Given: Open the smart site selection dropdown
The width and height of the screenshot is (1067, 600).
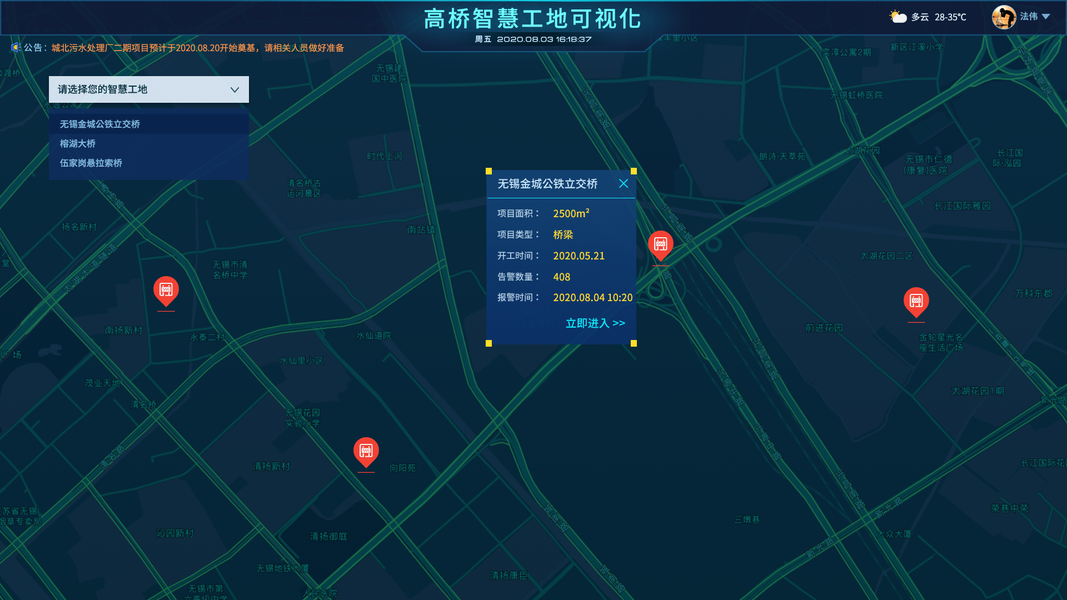Looking at the screenshot, I should (148, 89).
